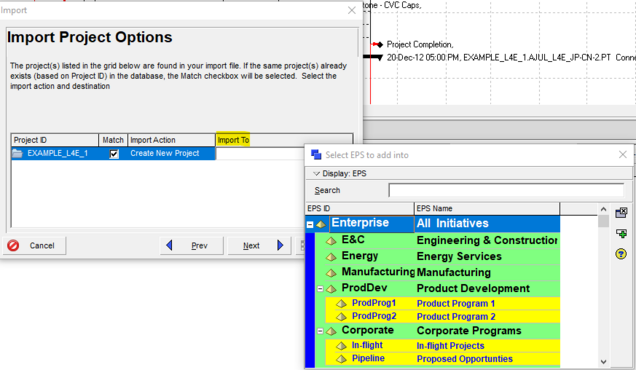Viewport: 636px width, 370px height.
Task: Click 'All Initiatives' EPS name cell
Action: pos(487,224)
